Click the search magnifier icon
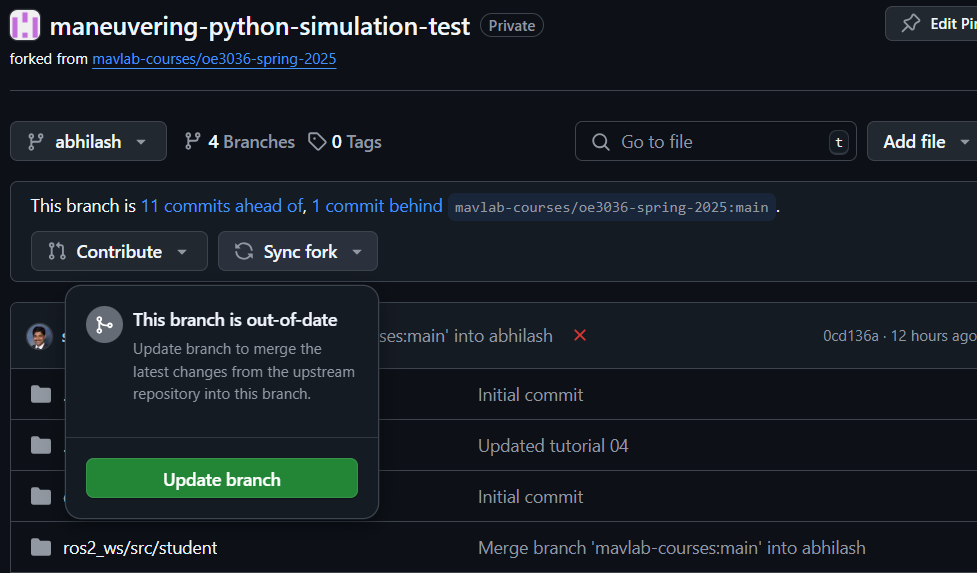977x573 pixels. [x=600, y=142]
